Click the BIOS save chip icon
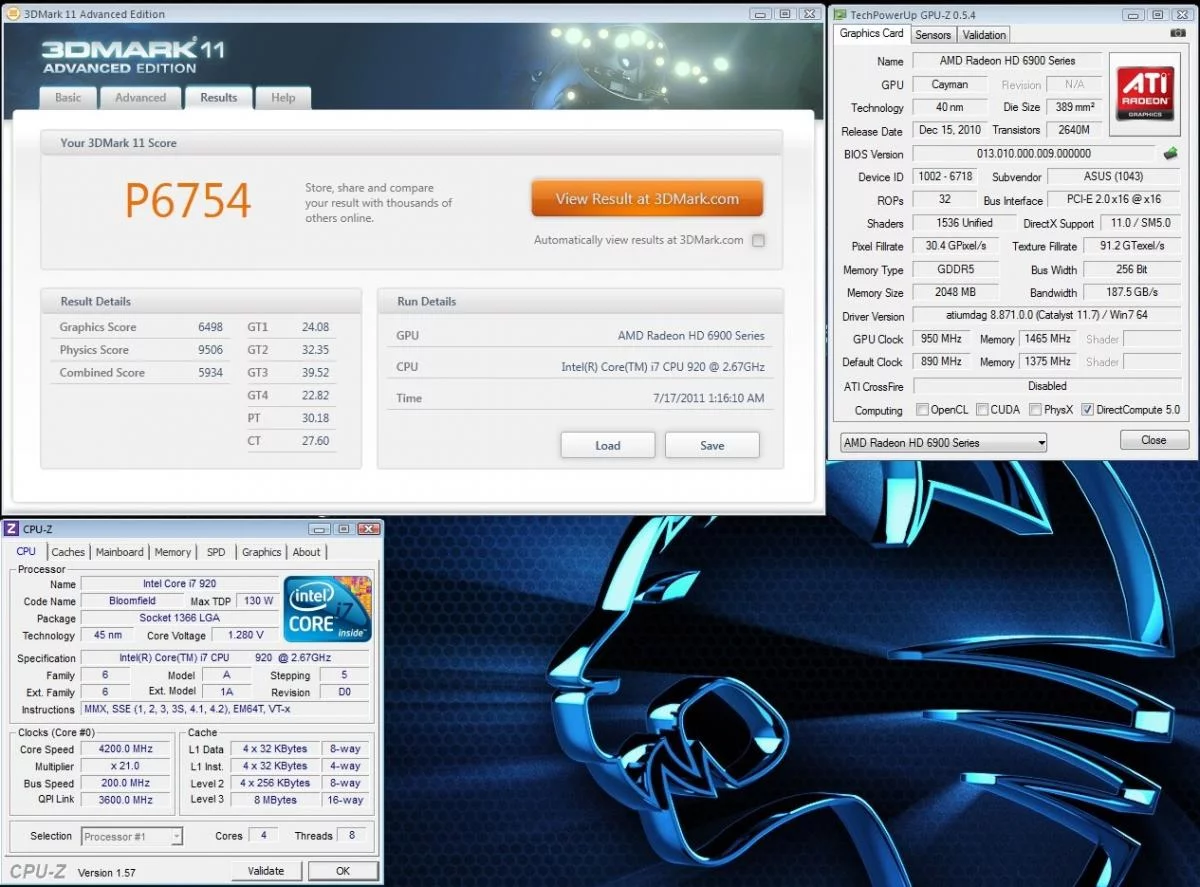Screen dimensions: 1200x887 [1170, 154]
